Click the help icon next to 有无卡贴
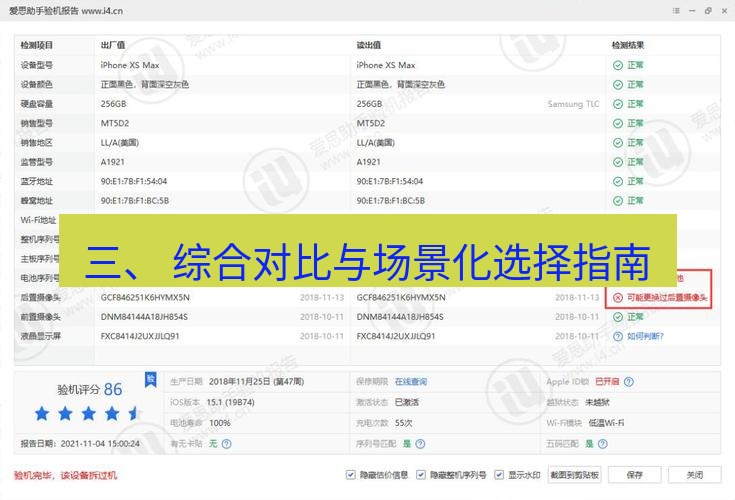The height and width of the screenshot is (500, 735). pyautogui.click(x=226, y=444)
